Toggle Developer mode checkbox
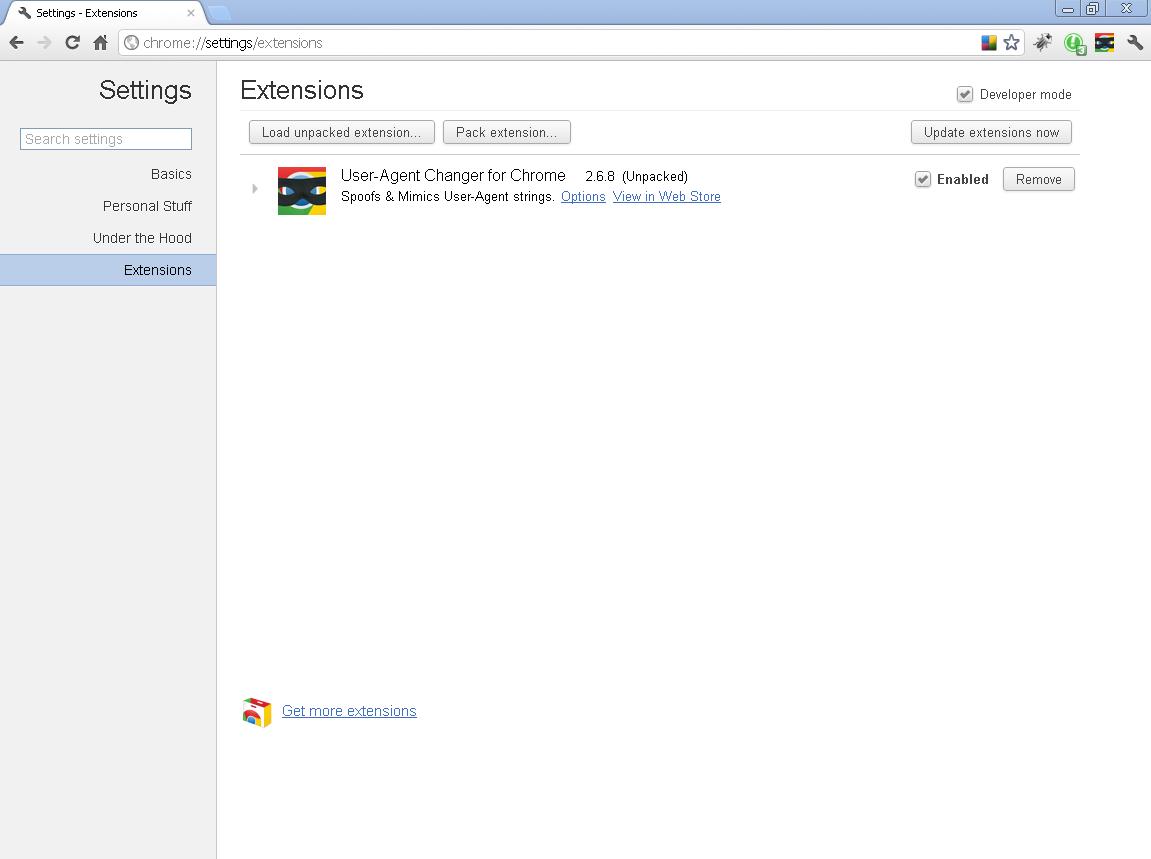The width and height of the screenshot is (1151, 859). tap(965, 94)
